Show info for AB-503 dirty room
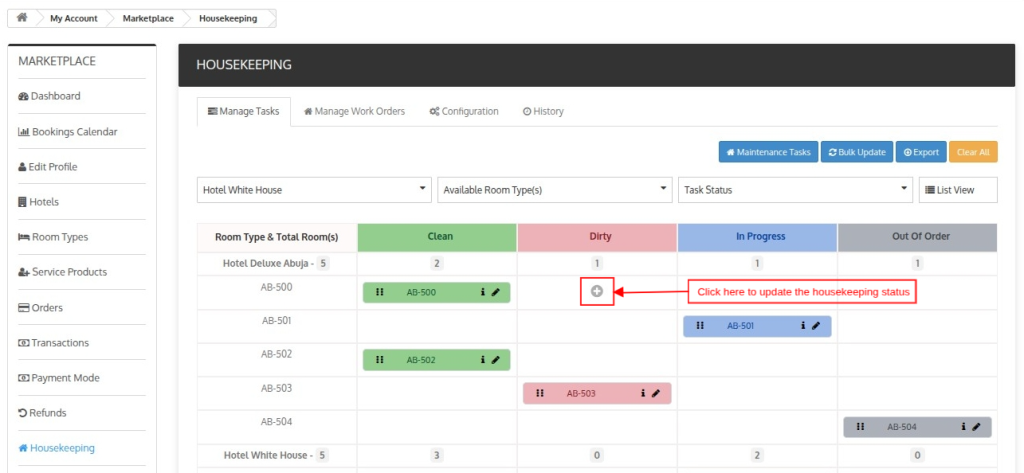Viewport: 1024px width, 473px height. (643, 393)
